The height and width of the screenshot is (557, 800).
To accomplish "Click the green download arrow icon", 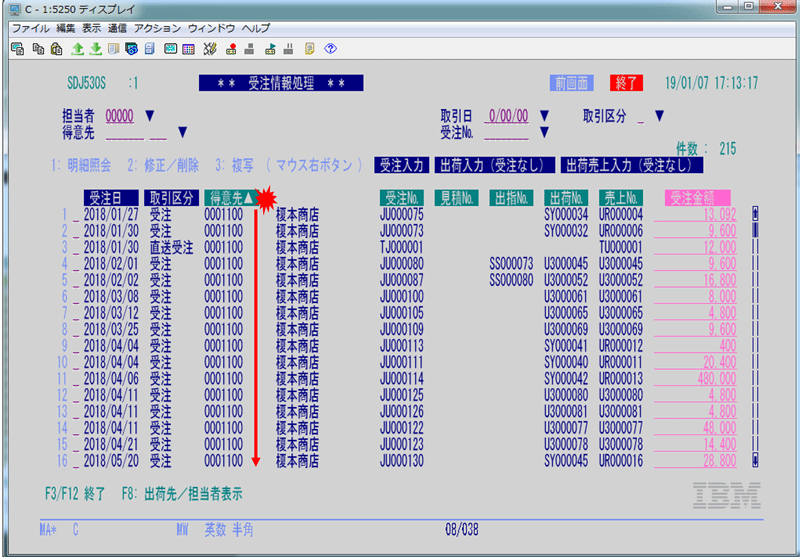I will coord(95,47).
